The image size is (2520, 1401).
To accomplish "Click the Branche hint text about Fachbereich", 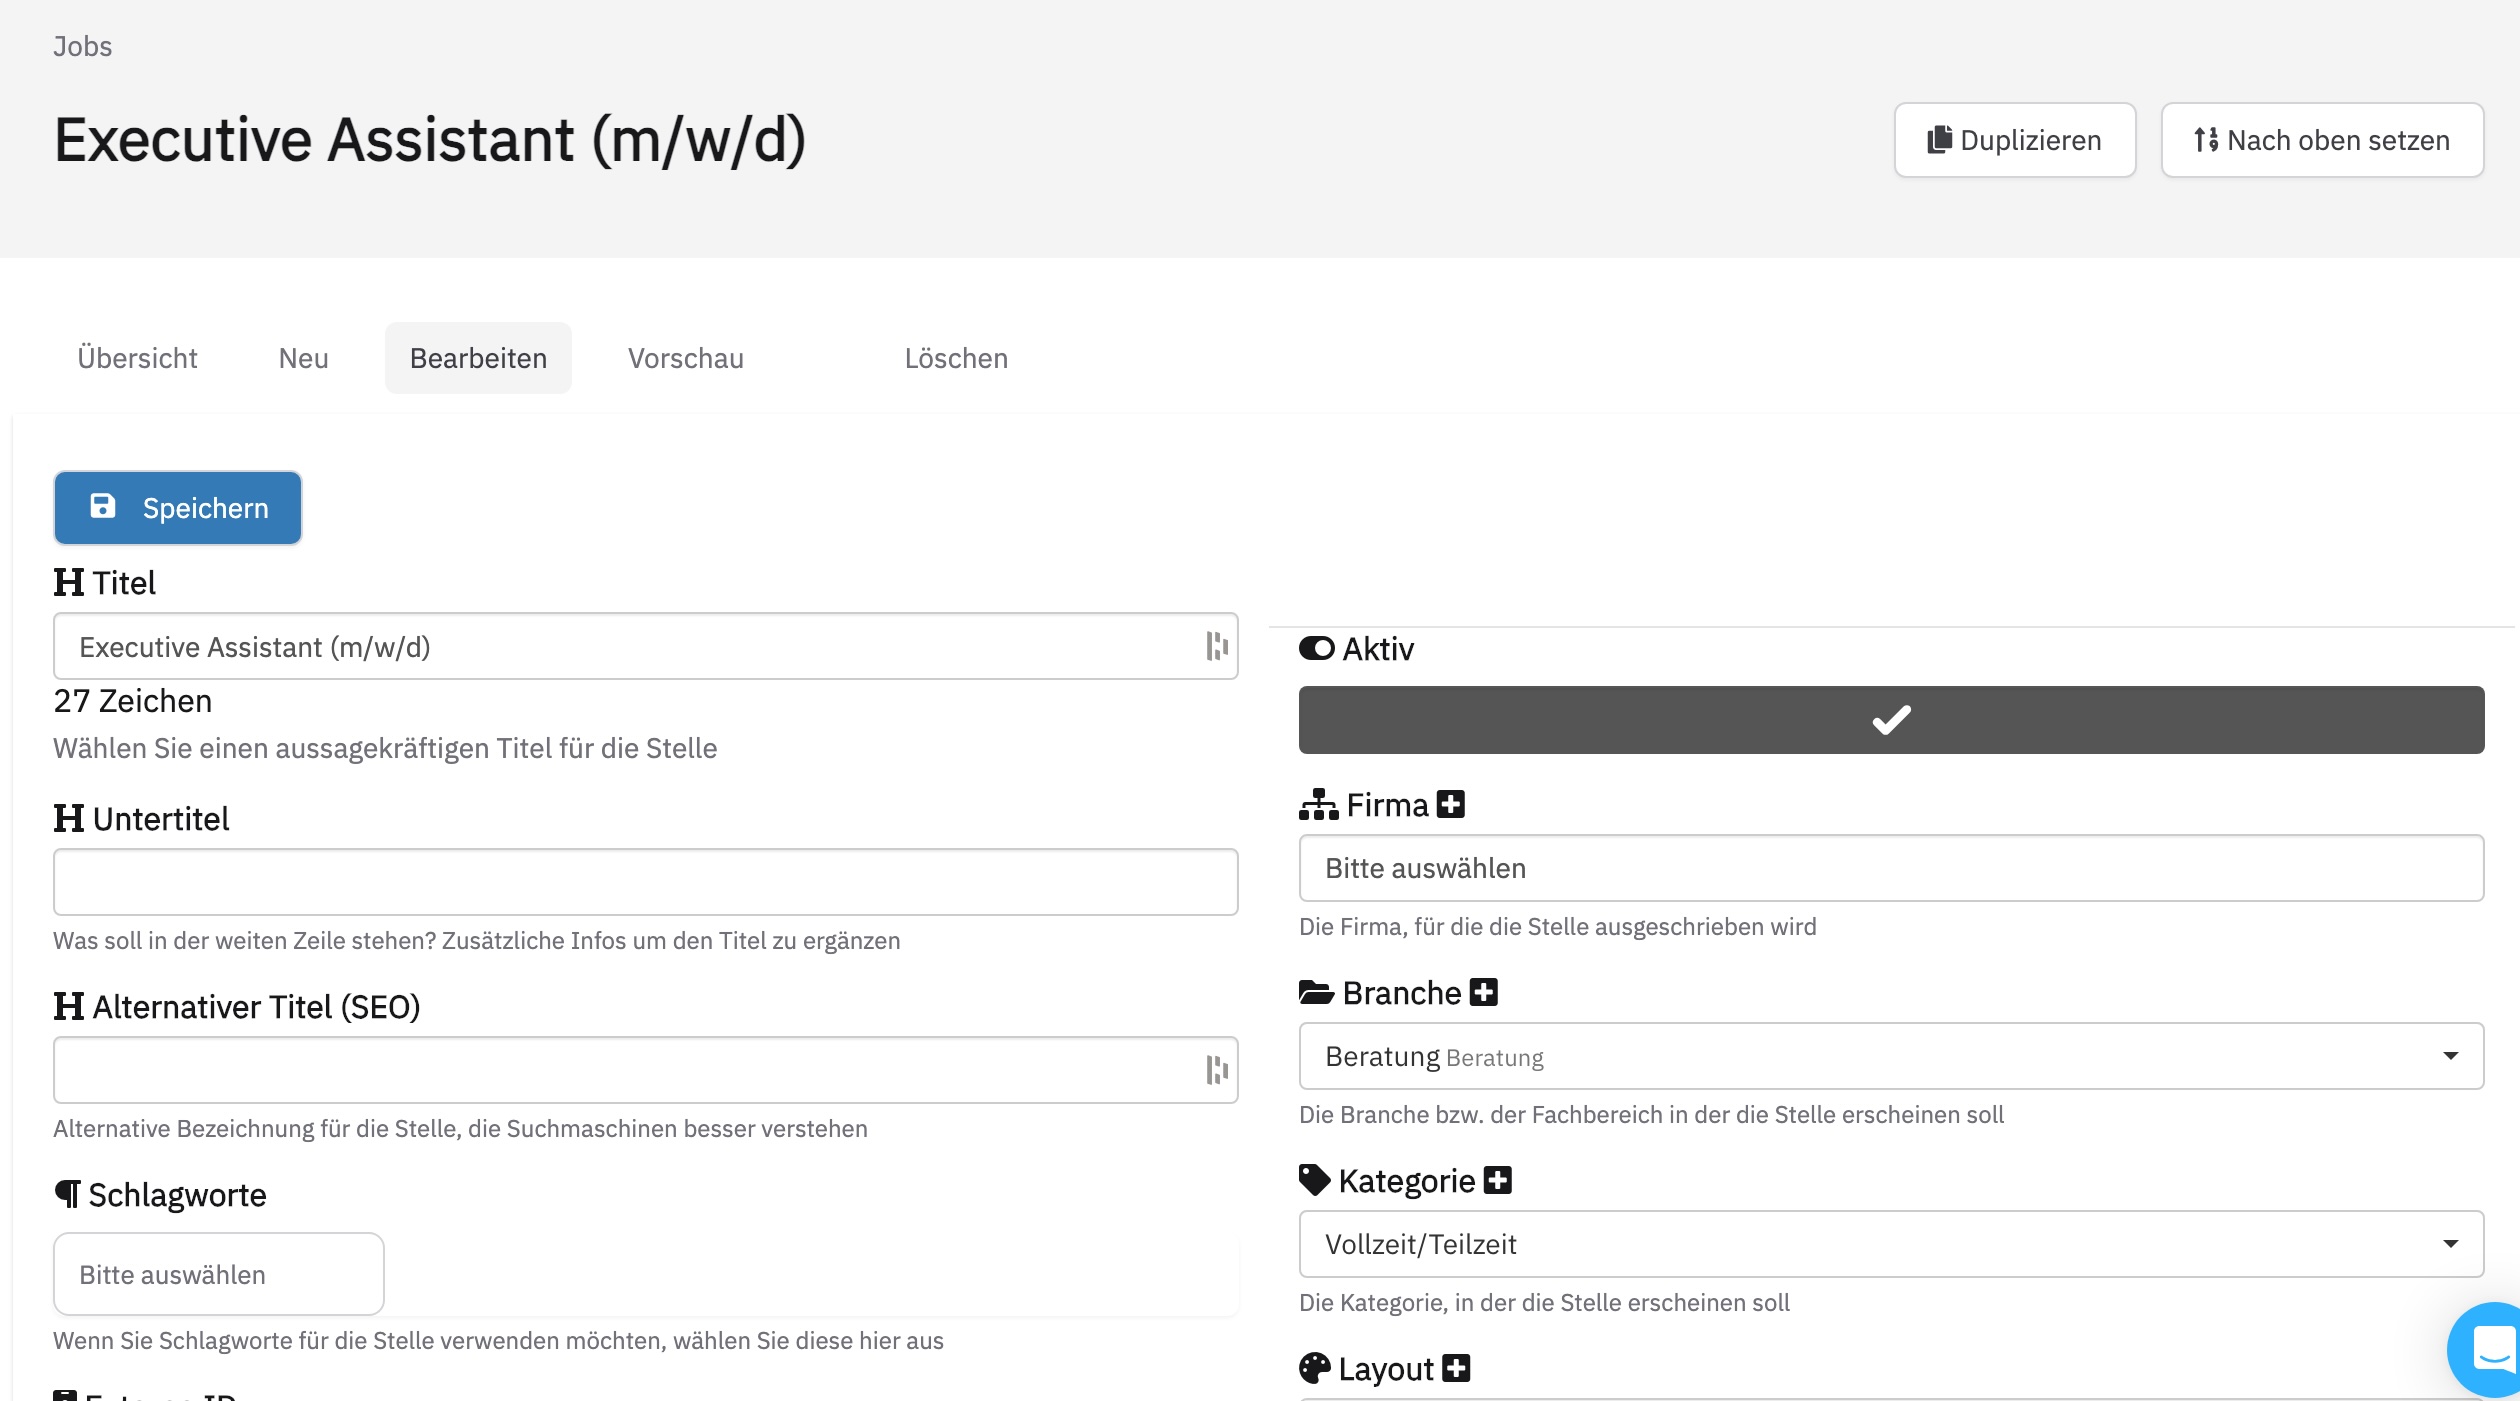I will [x=1651, y=1115].
